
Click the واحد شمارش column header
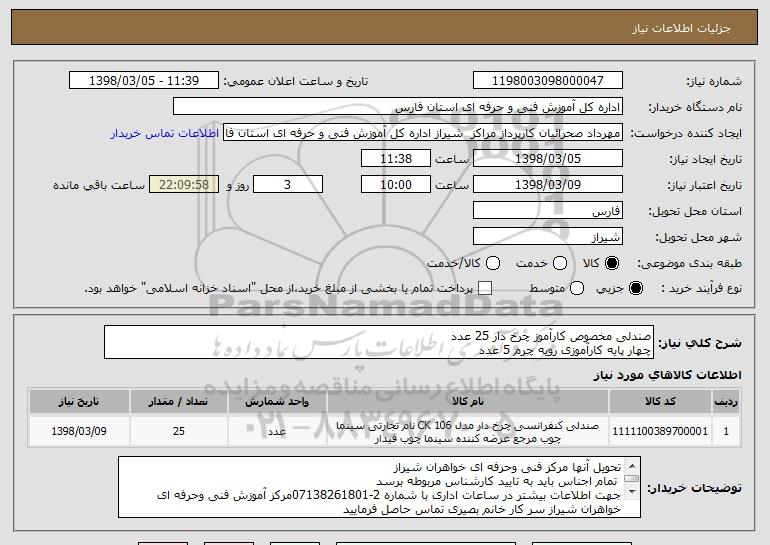click(277, 402)
